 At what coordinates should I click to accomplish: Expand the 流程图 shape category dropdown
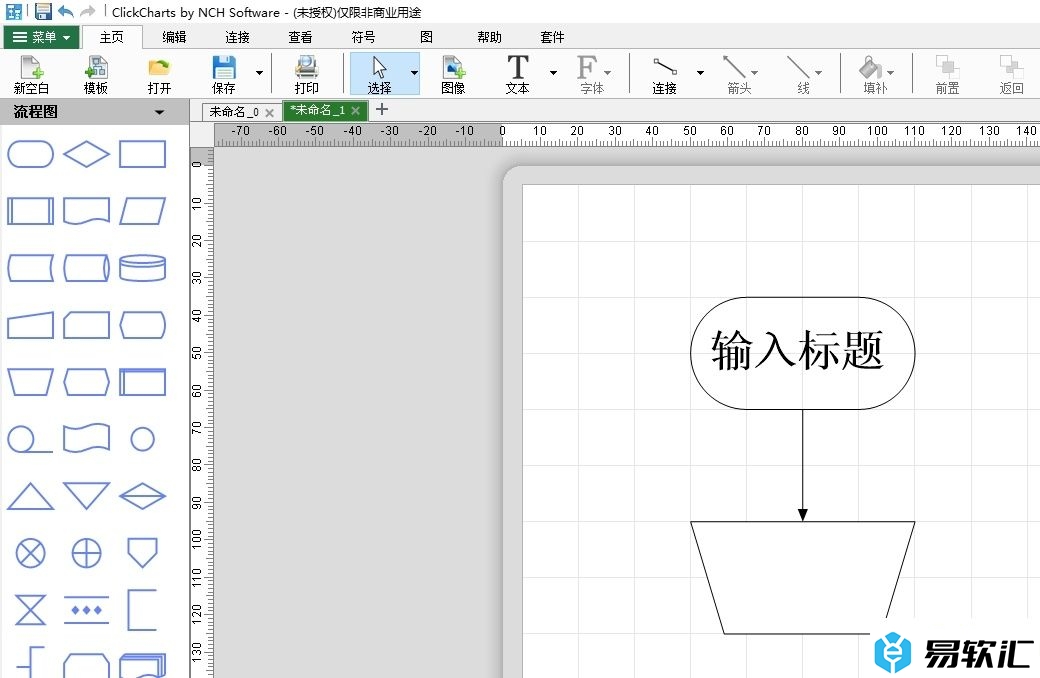click(159, 112)
